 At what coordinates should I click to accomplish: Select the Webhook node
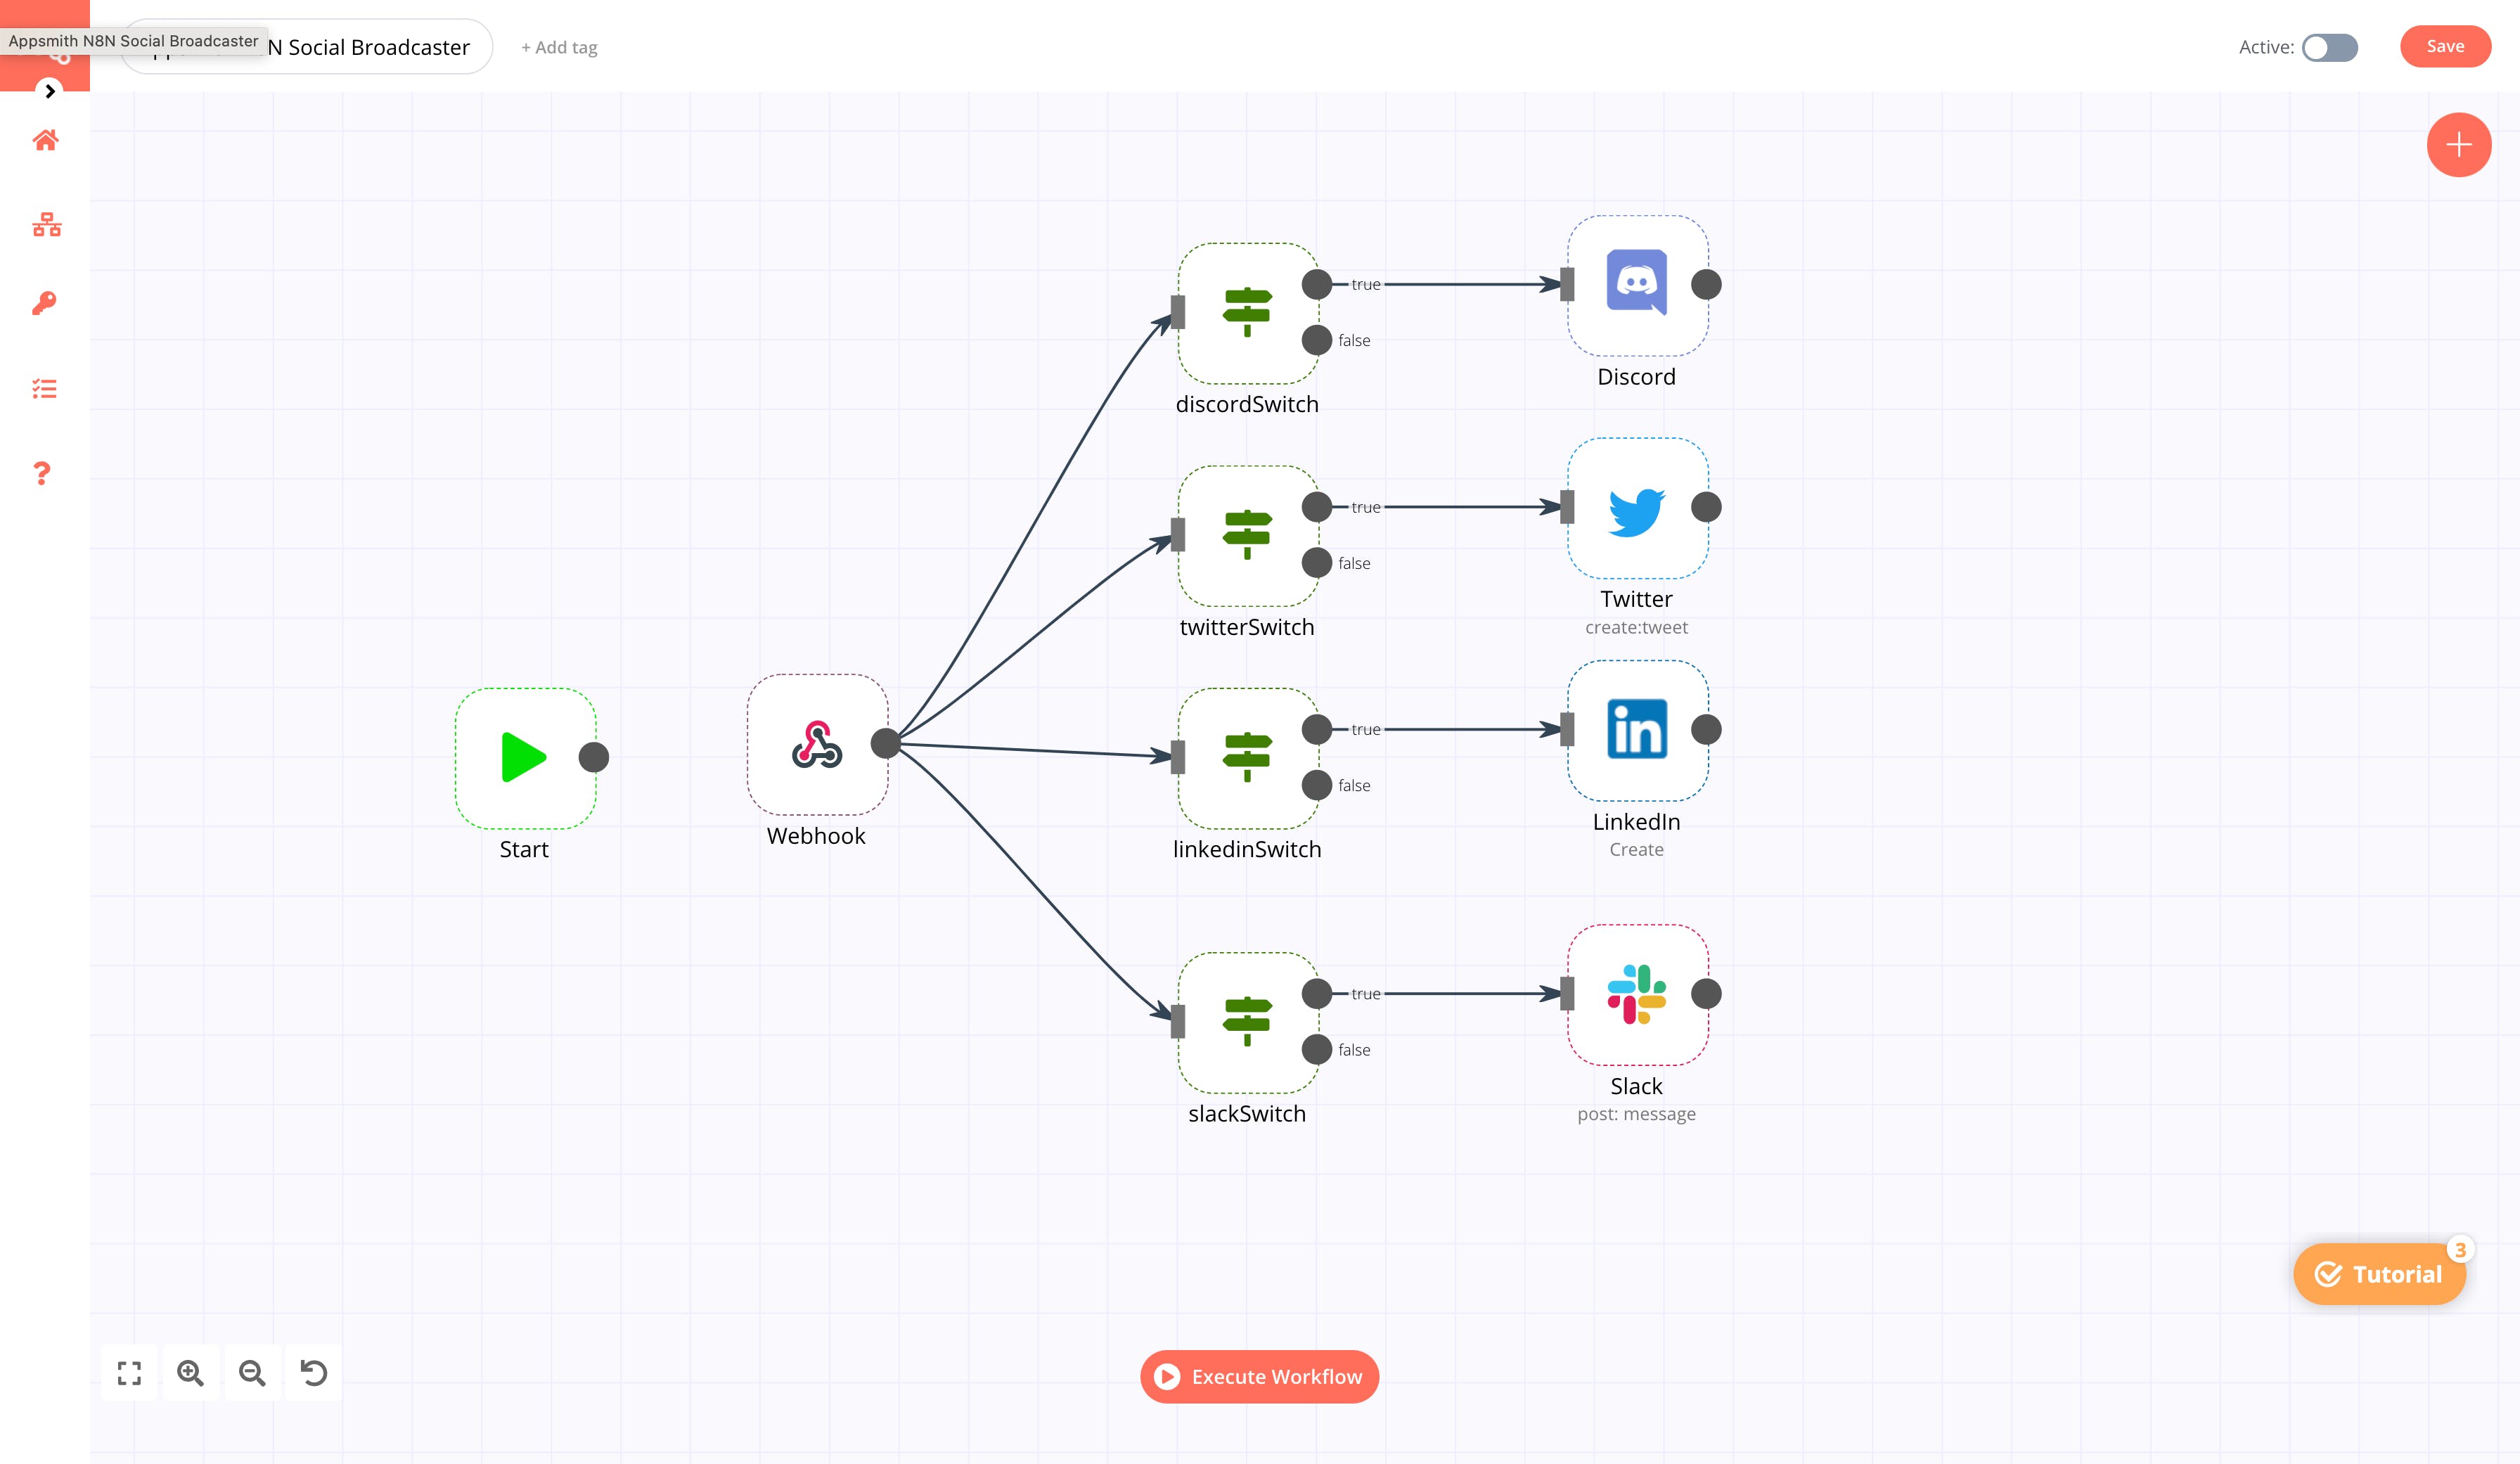coord(816,744)
